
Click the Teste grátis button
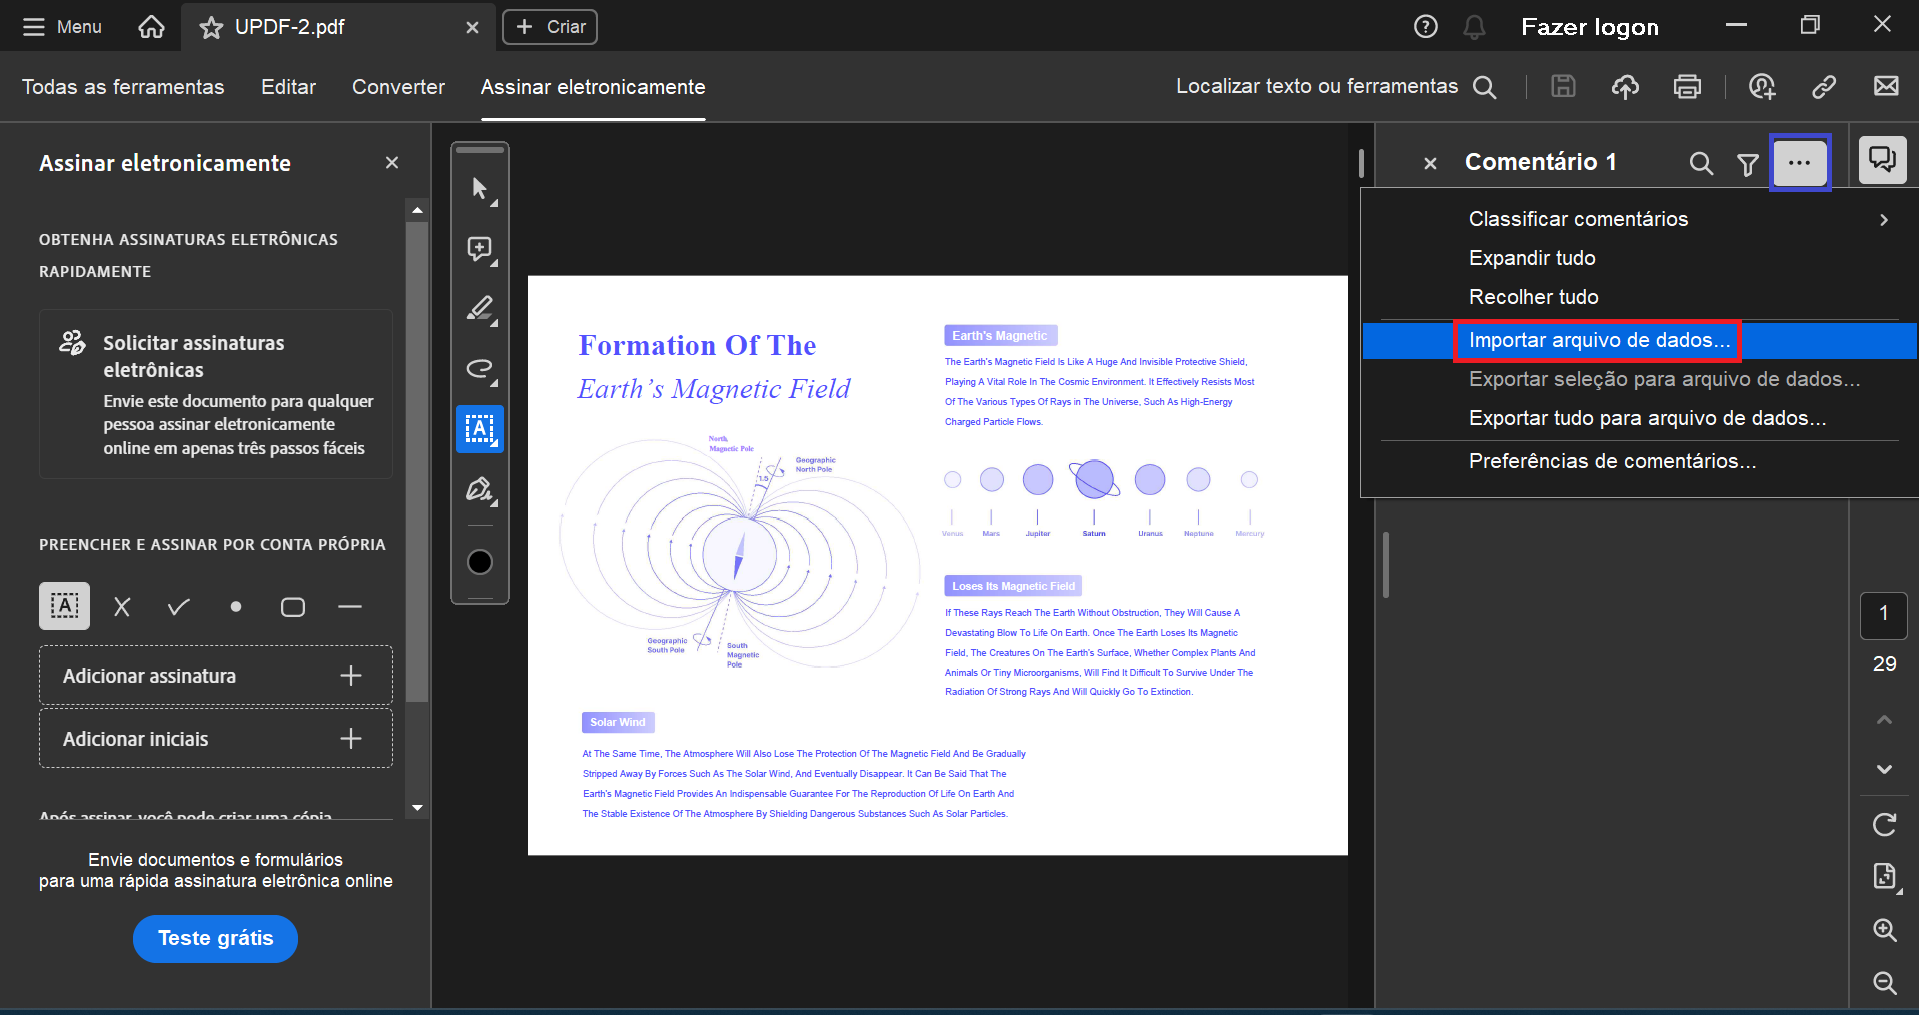click(215, 939)
